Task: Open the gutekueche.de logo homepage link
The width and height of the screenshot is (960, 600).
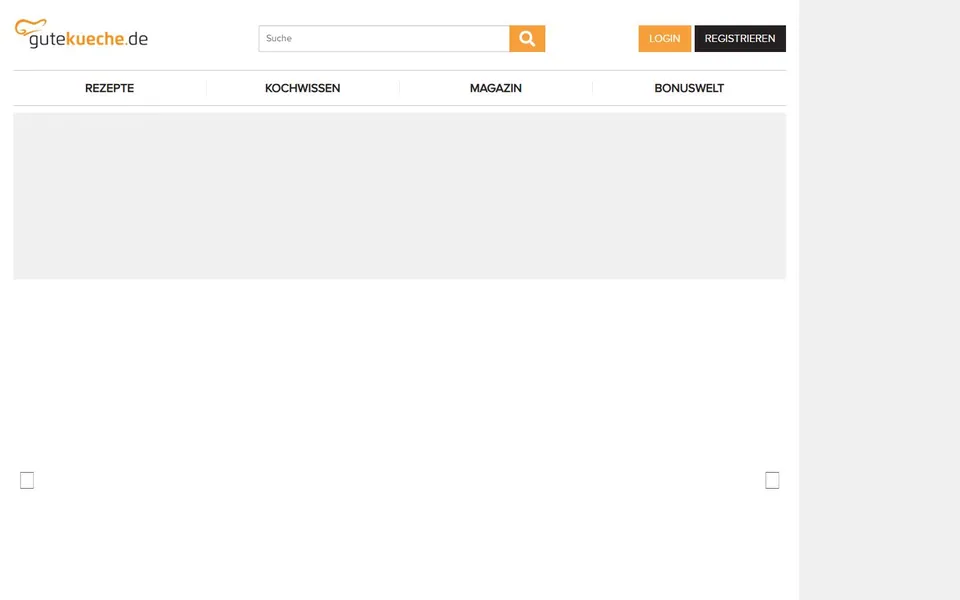Action: (x=81, y=34)
